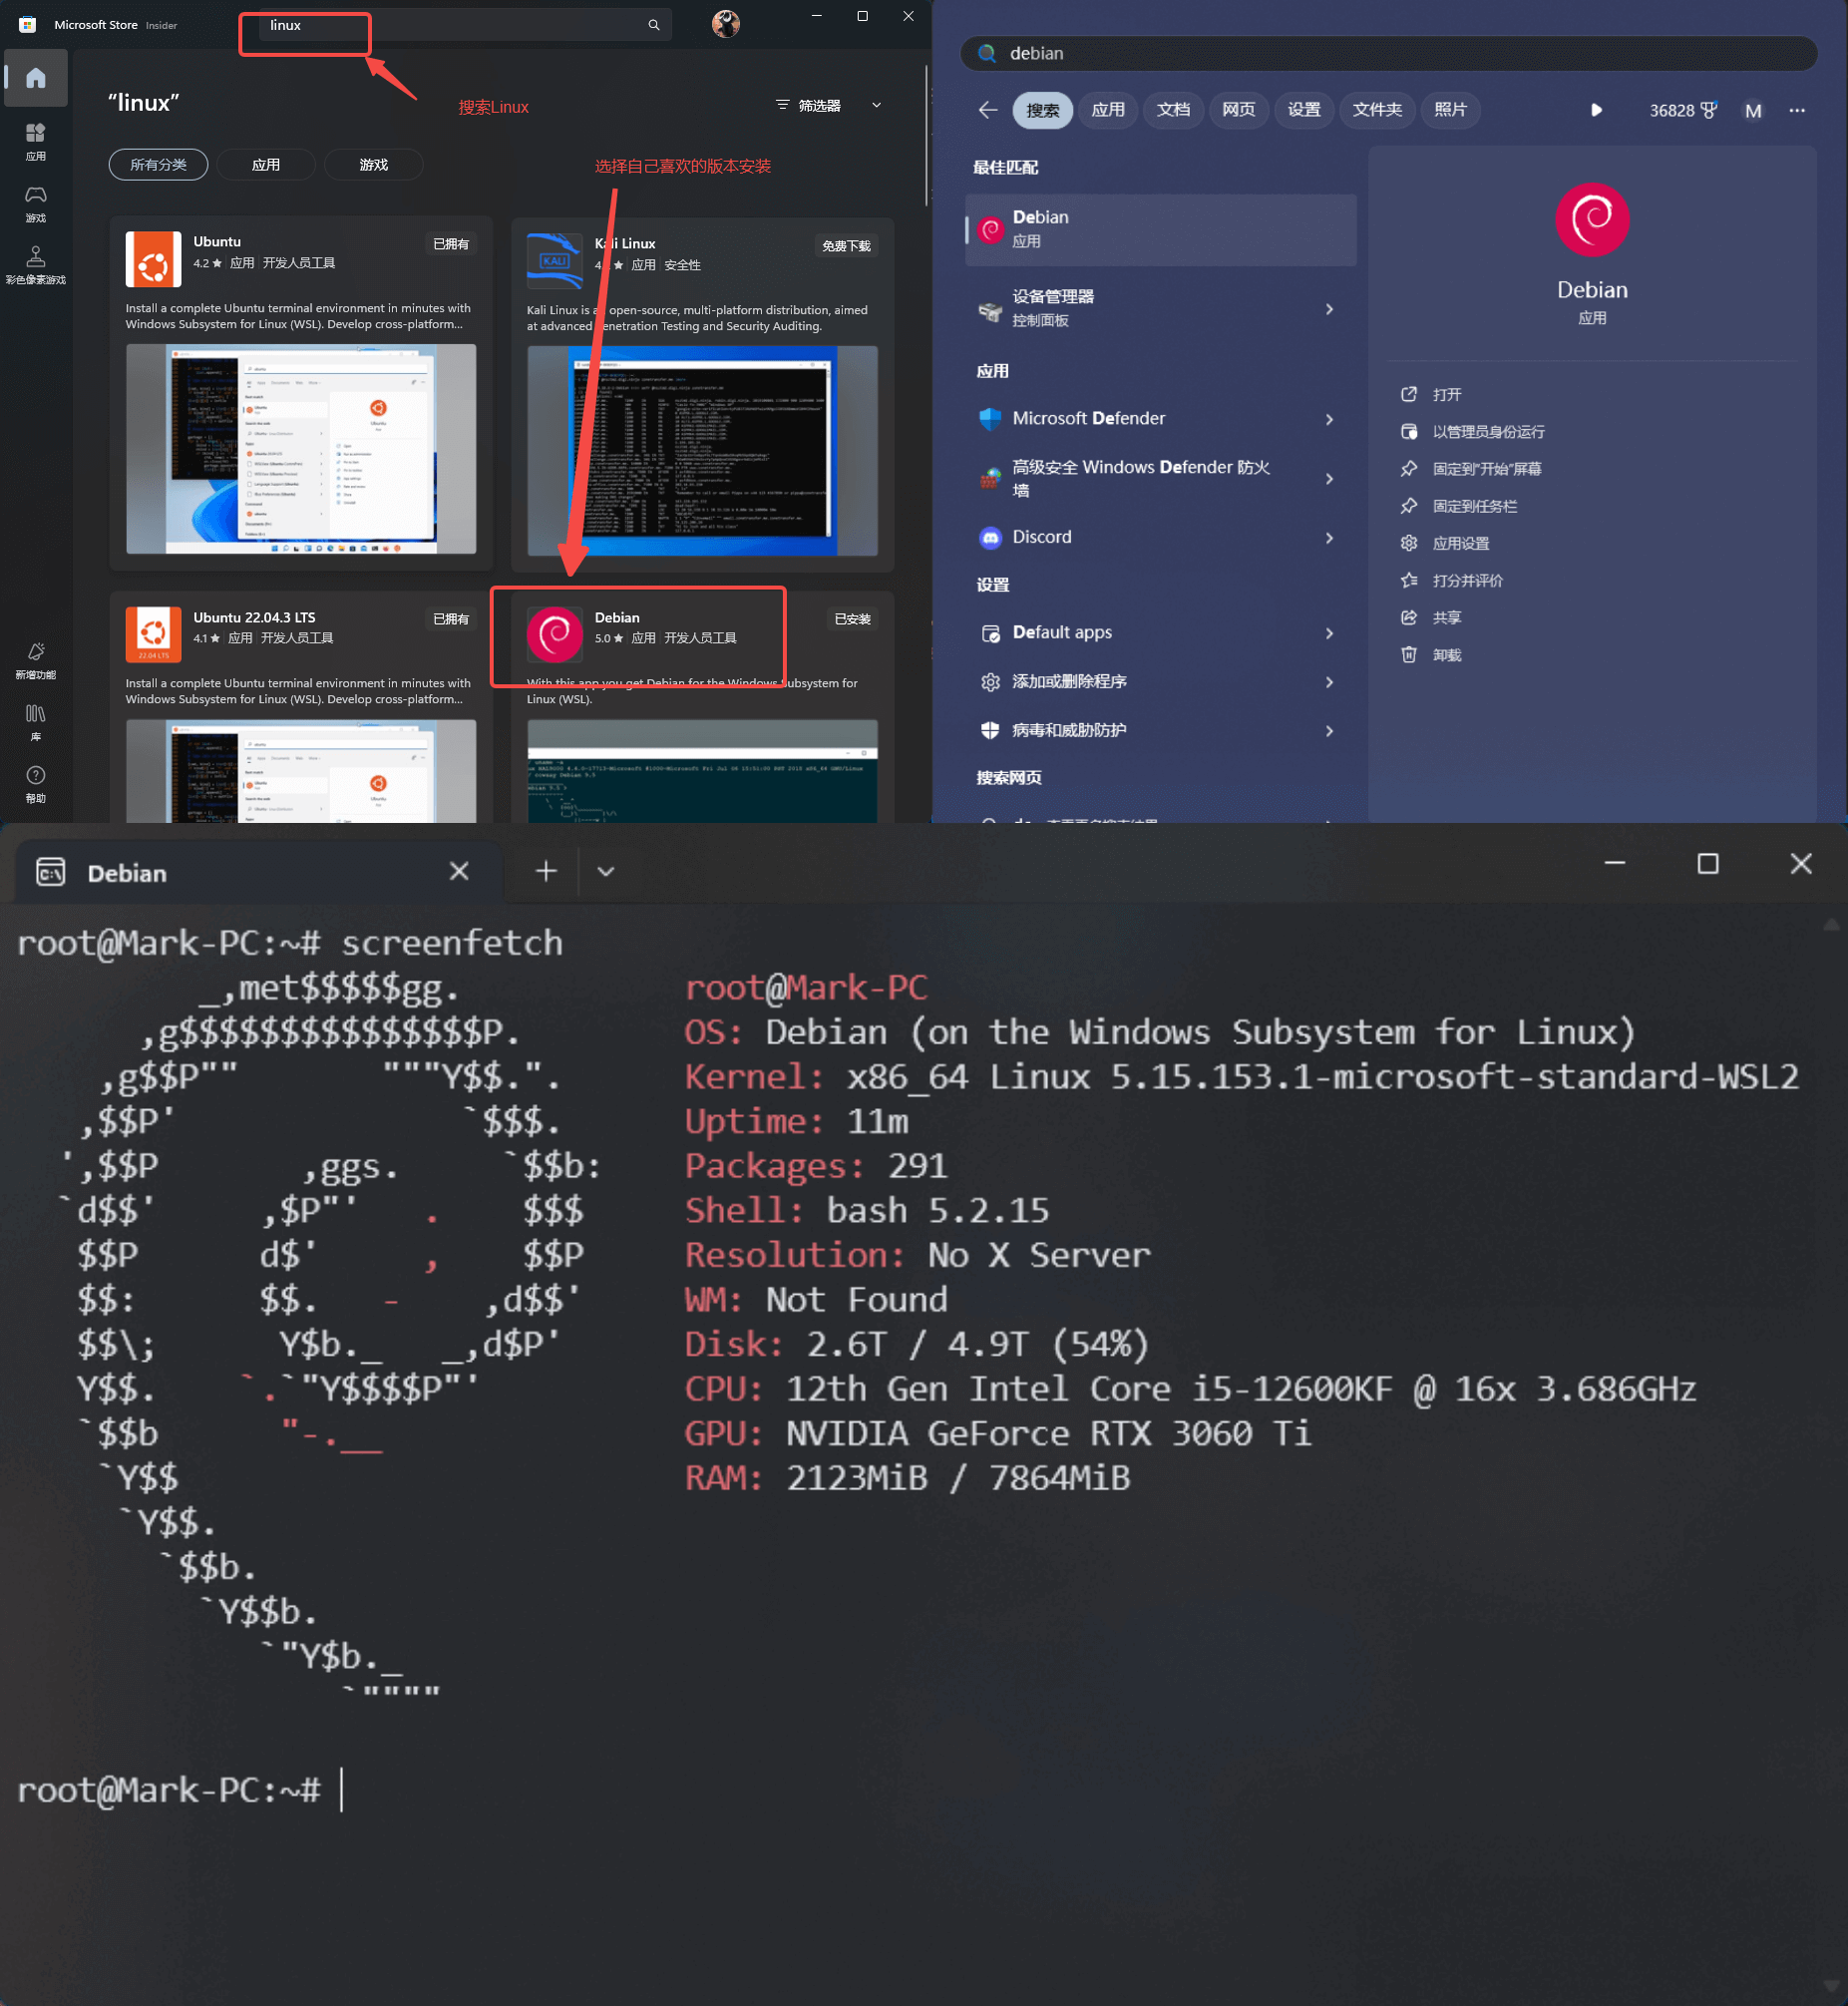Expand Default apps result arrow
This screenshot has width=1848, height=2006.
pyautogui.click(x=1329, y=633)
